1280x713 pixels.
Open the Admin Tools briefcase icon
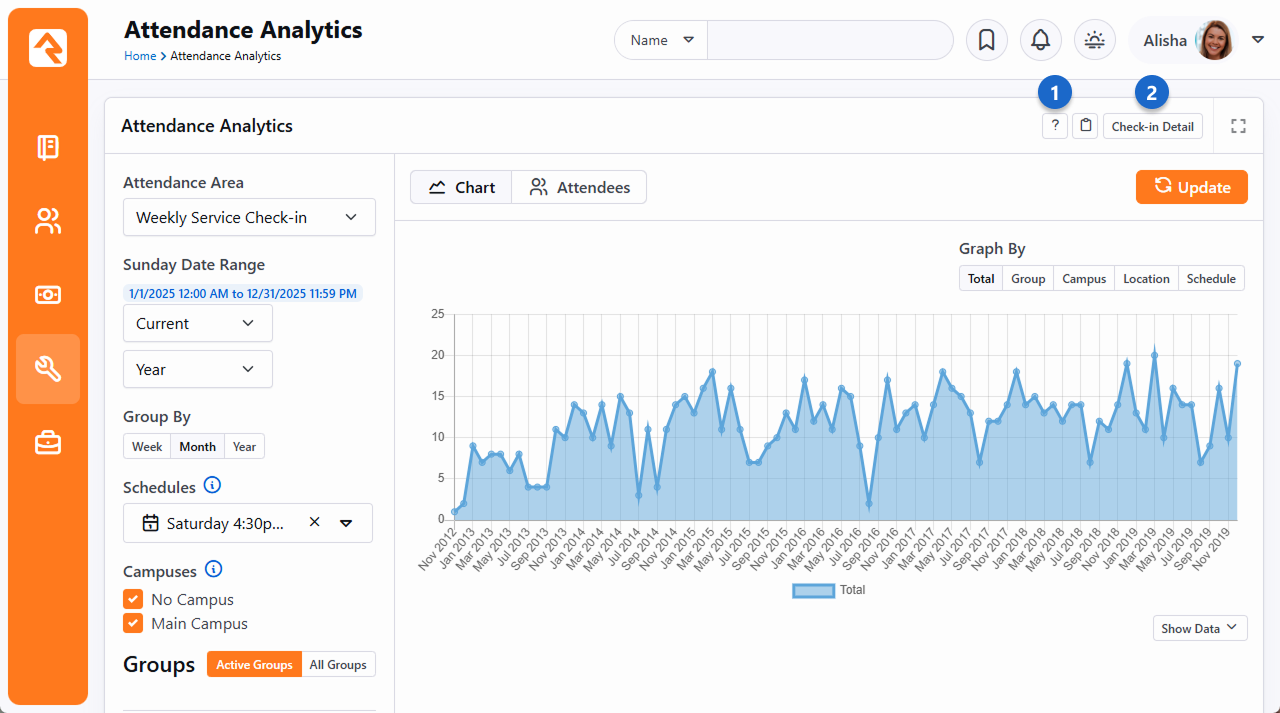48,443
